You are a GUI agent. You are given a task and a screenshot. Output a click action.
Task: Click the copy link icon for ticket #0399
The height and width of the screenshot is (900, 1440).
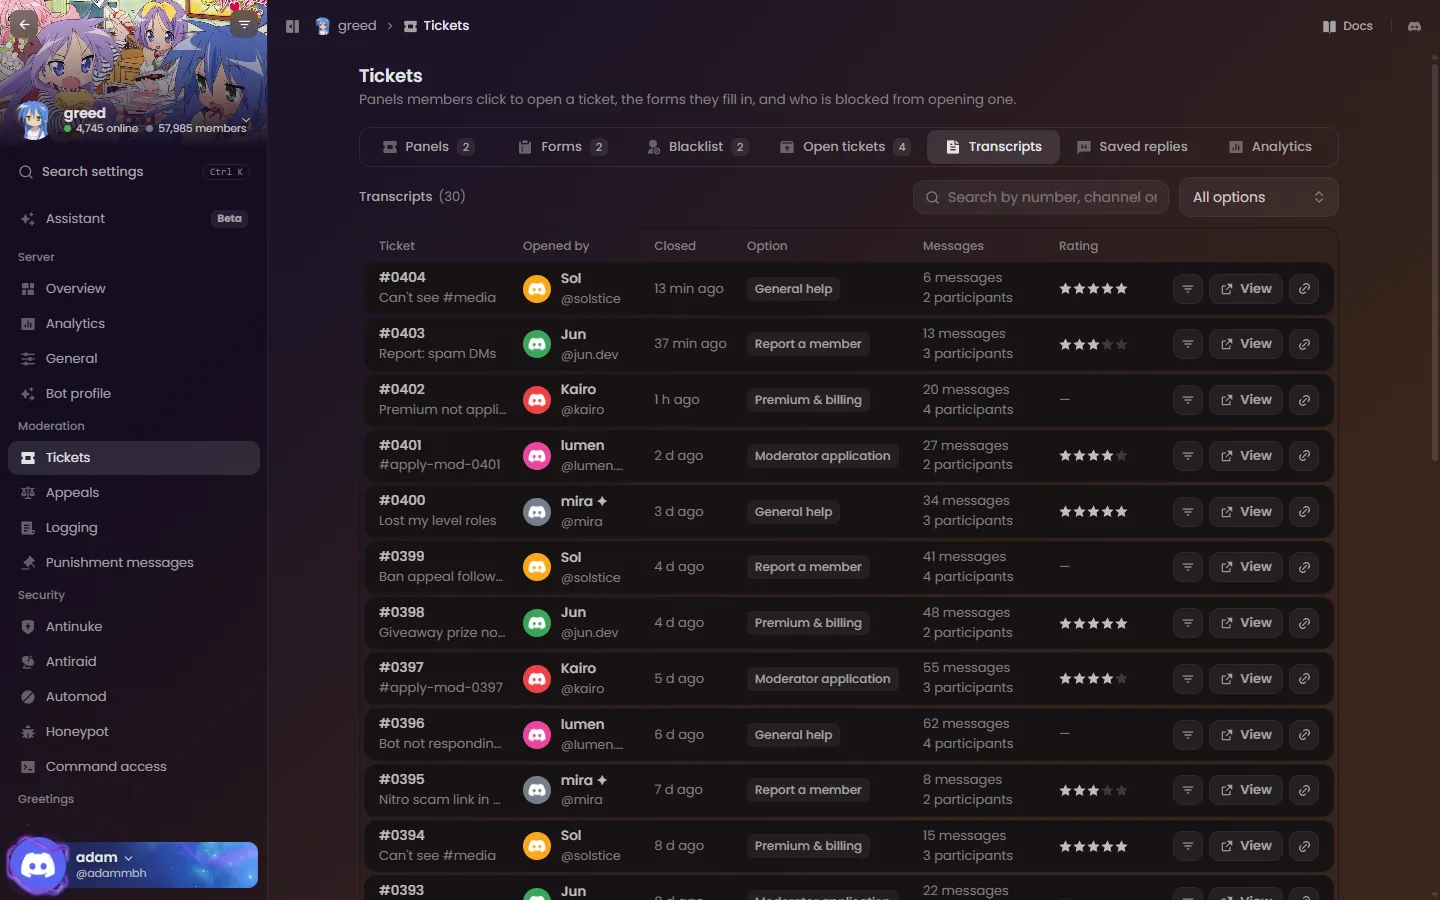click(x=1304, y=567)
